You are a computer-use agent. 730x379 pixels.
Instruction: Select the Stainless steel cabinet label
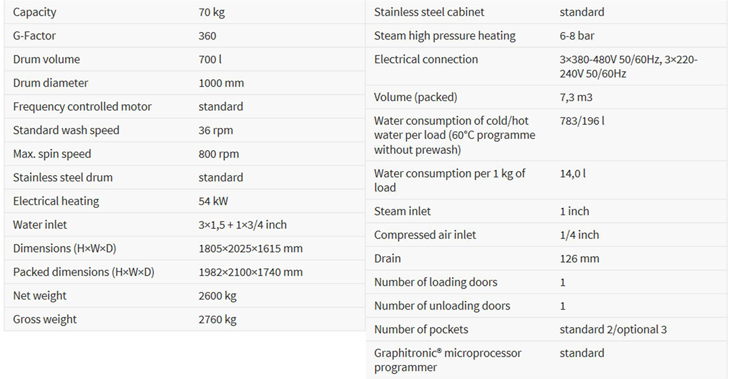[429, 12]
